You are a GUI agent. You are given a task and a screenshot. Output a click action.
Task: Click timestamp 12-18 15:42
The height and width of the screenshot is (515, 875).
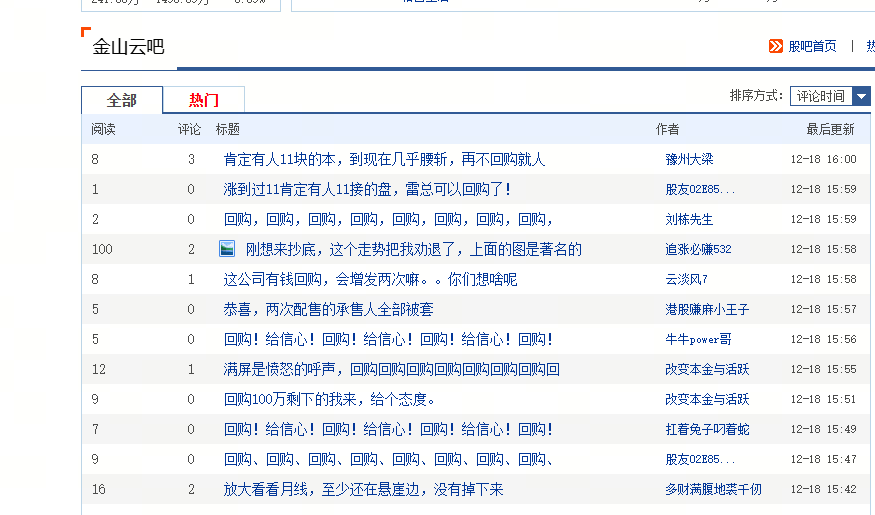[824, 490]
